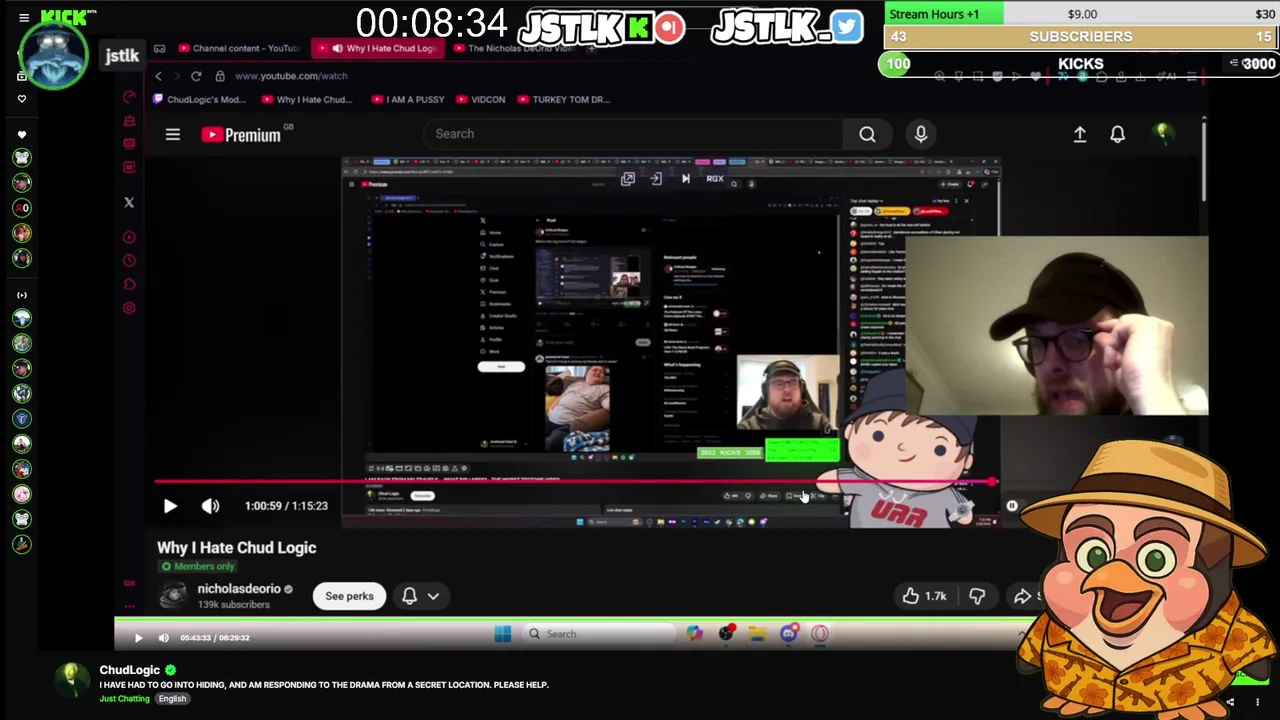Screen dimensions: 1280x720
Task: Open the I AM A PUSSY bookmark
Action: pos(408,99)
